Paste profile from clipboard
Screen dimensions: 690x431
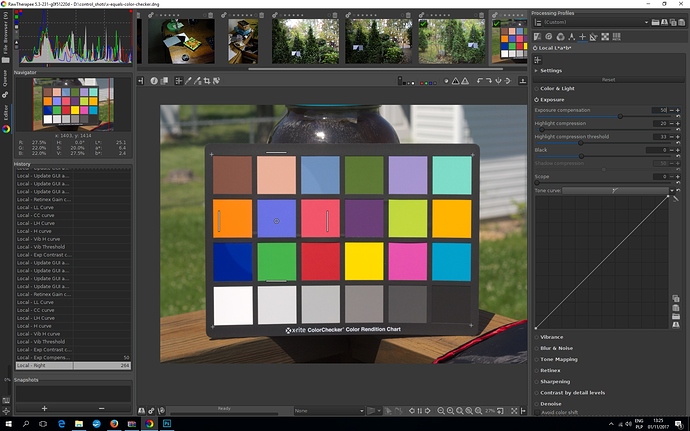coord(682,22)
